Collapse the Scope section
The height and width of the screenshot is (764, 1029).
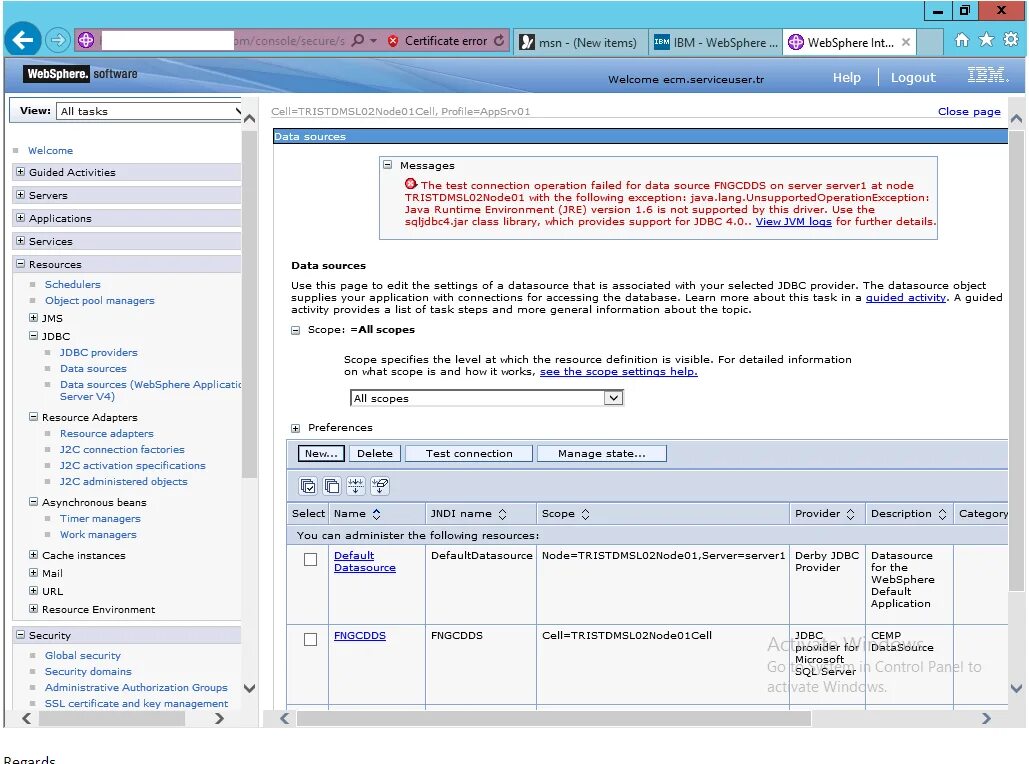295,330
